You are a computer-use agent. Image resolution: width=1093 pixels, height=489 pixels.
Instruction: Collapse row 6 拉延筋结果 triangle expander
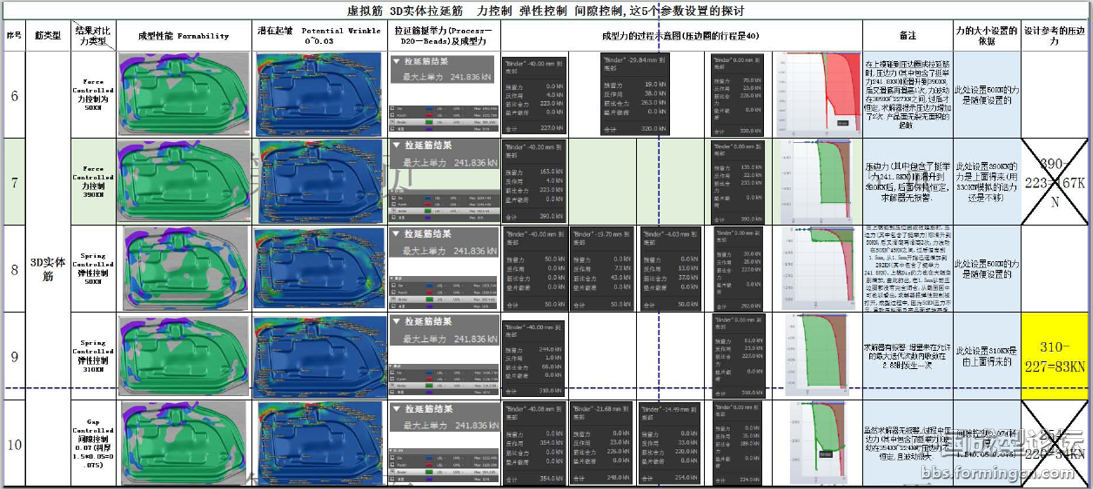[x=396, y=61]
